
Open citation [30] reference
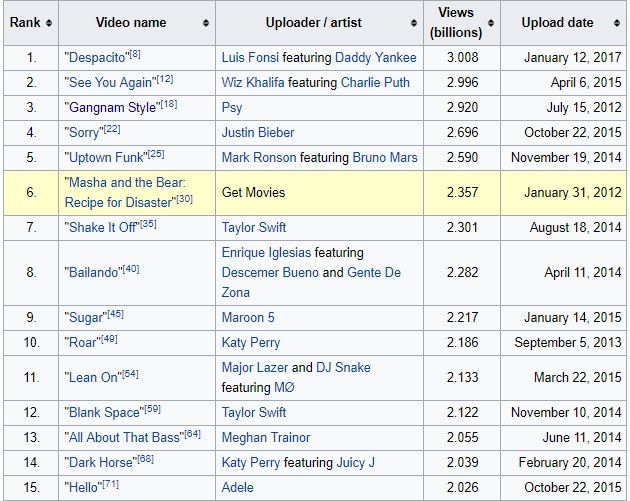click(184, 199)
